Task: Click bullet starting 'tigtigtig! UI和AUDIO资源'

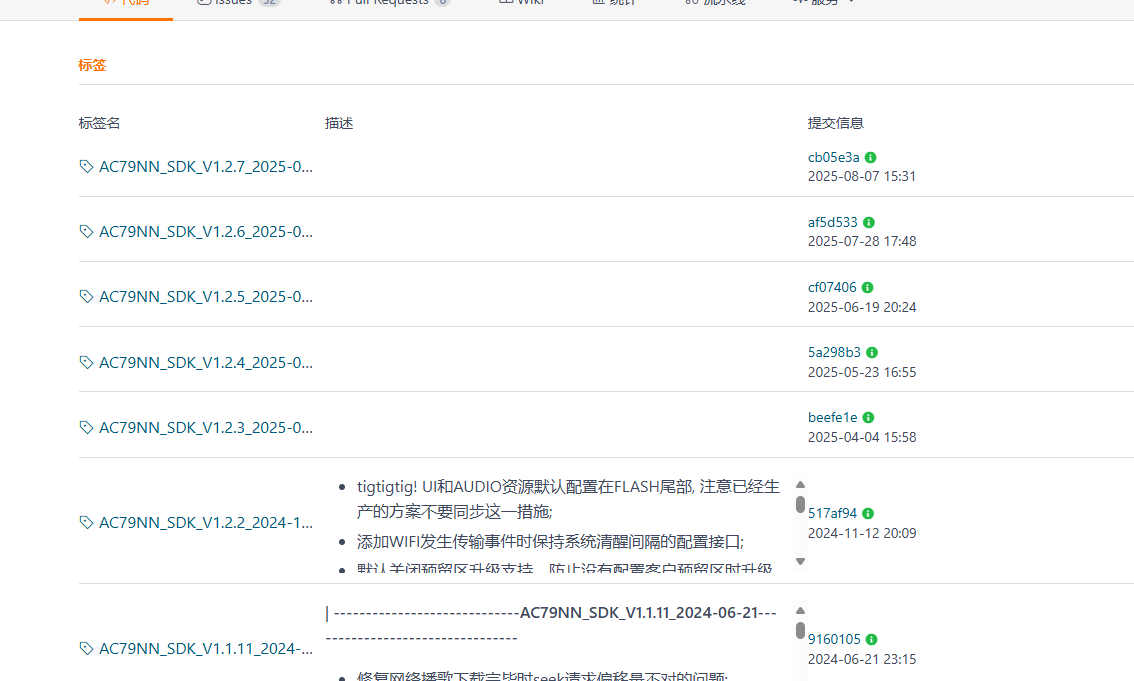Action: coord(568,499)
